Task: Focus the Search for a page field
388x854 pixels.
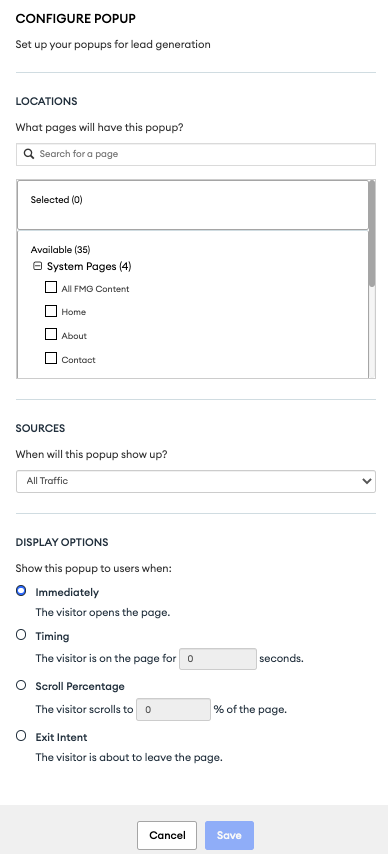Action: click(196, 154)
